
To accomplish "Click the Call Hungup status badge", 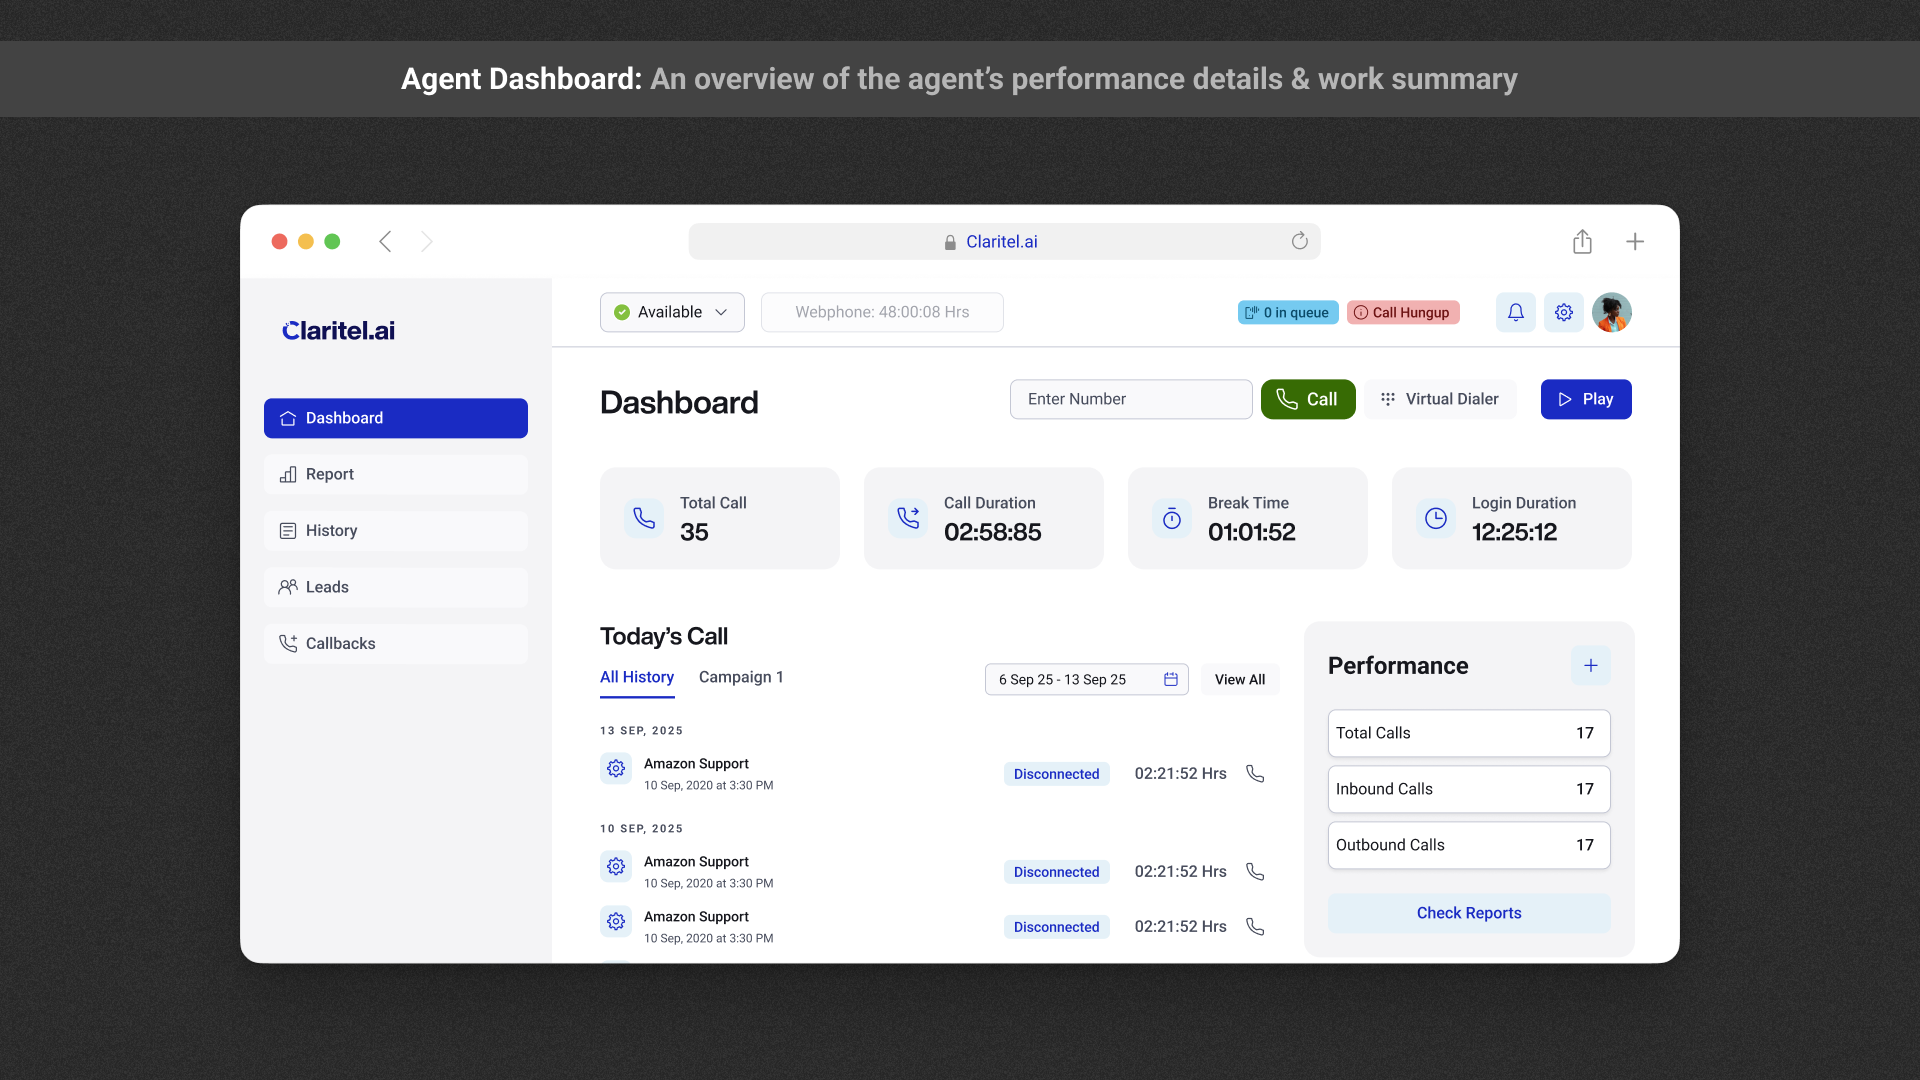I will [1403, 312].
